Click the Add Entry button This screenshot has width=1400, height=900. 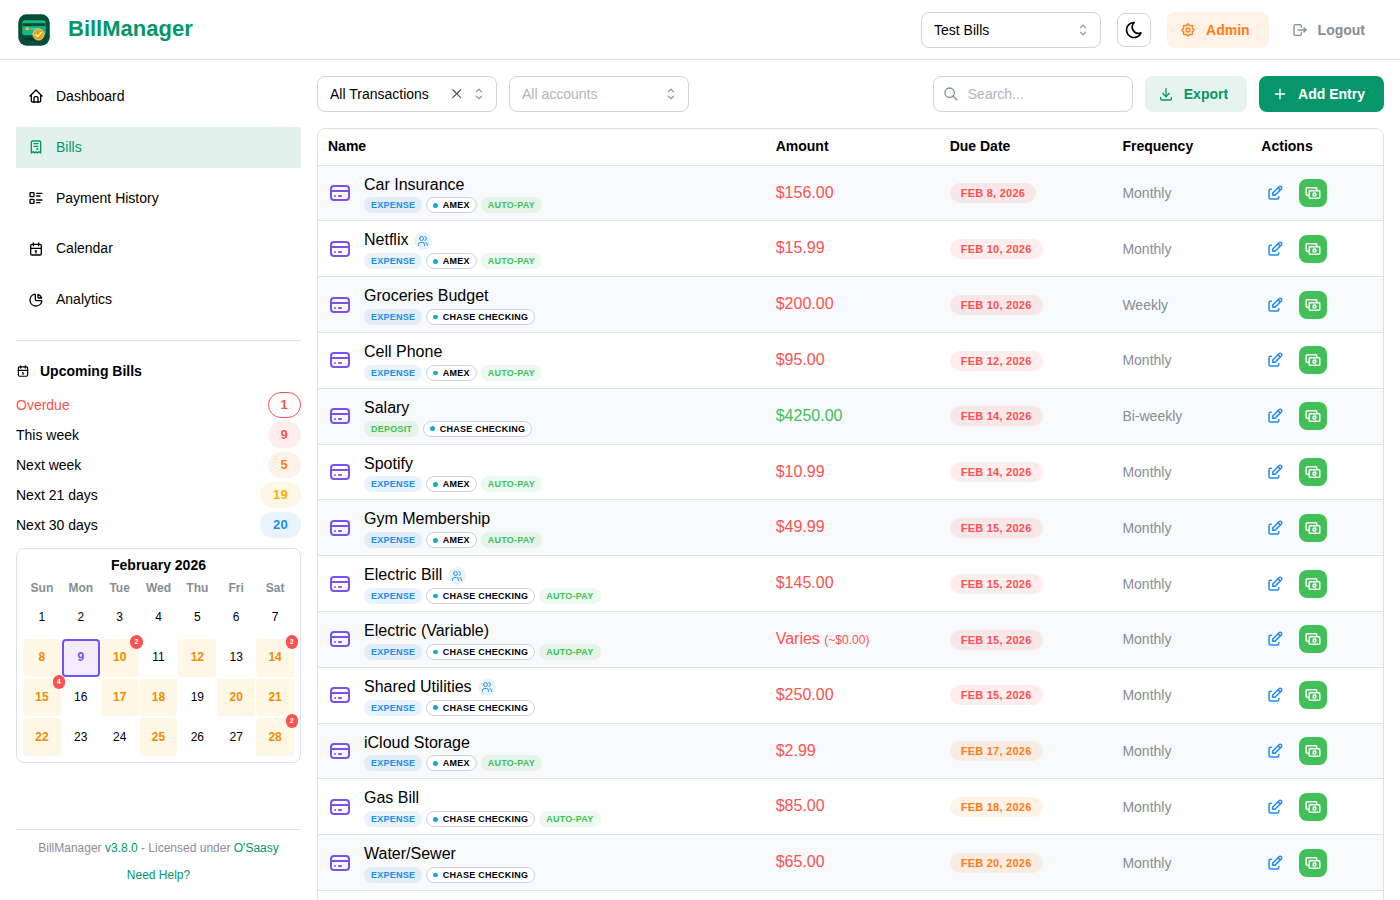coord(1320,94)
